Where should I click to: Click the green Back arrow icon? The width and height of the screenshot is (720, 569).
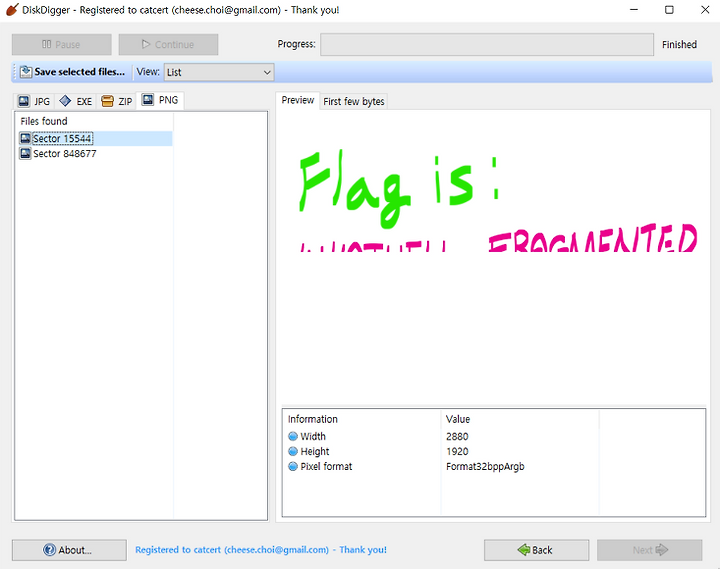pos(523,550)
